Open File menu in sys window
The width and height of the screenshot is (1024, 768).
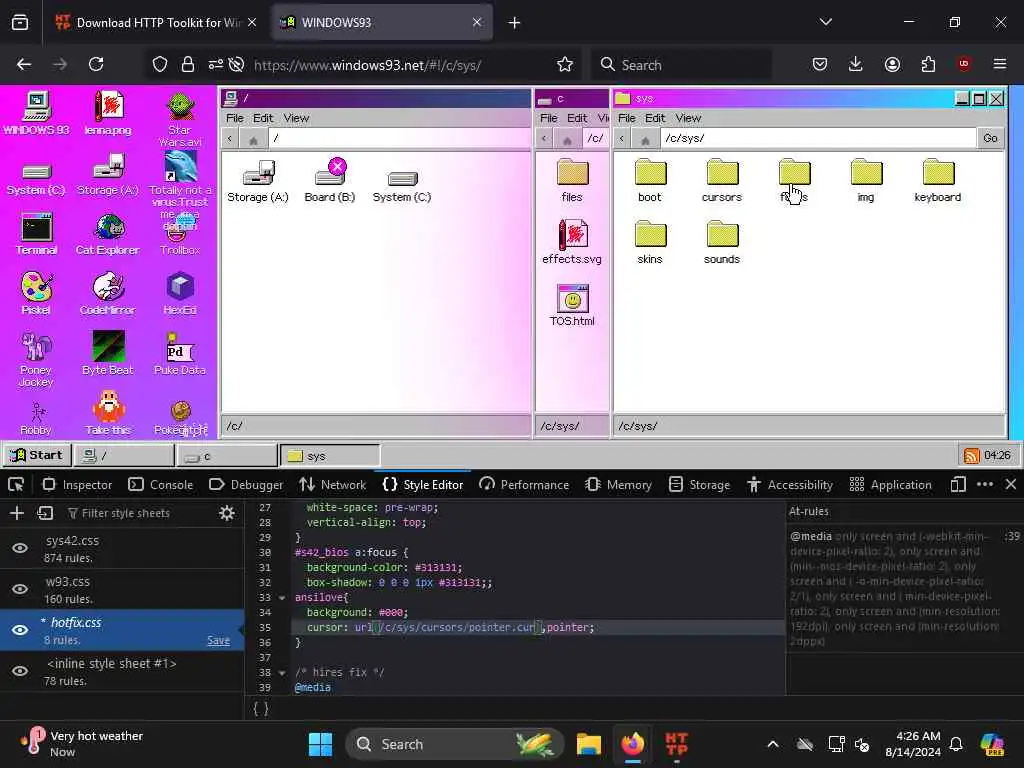(x=626, y=118)
